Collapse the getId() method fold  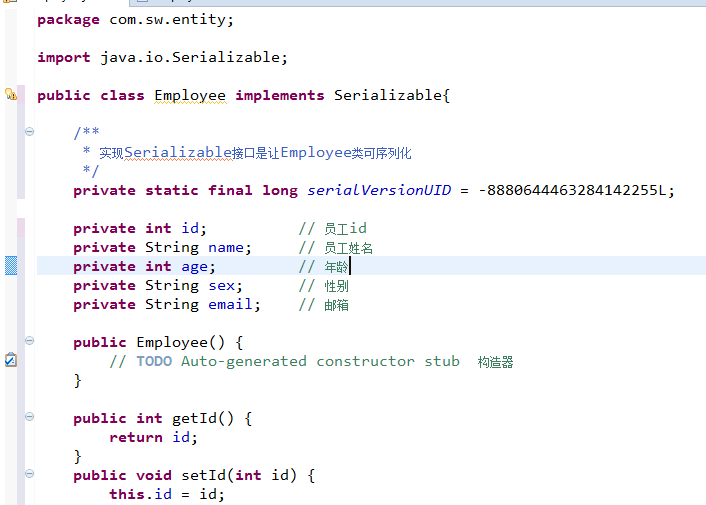coord(29,416)
